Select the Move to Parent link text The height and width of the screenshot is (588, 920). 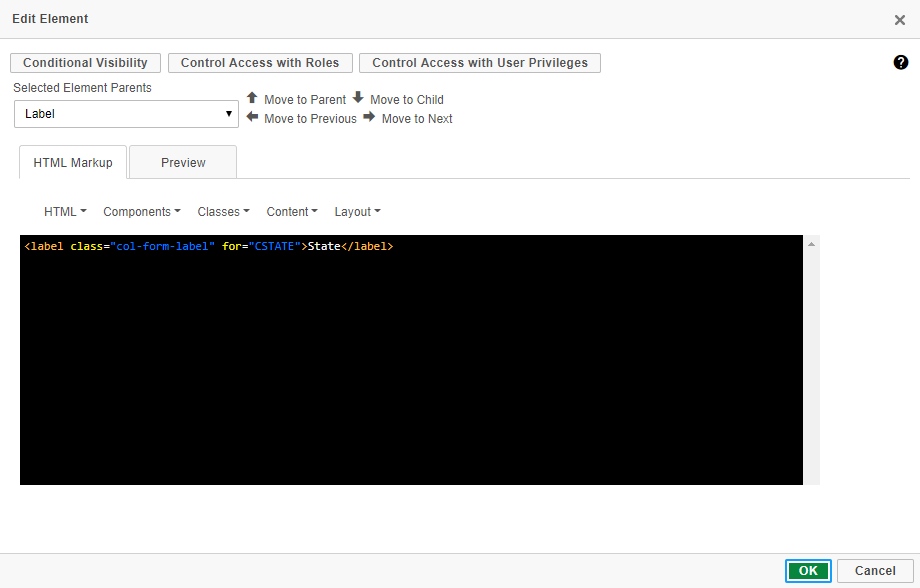pos(305,100)
